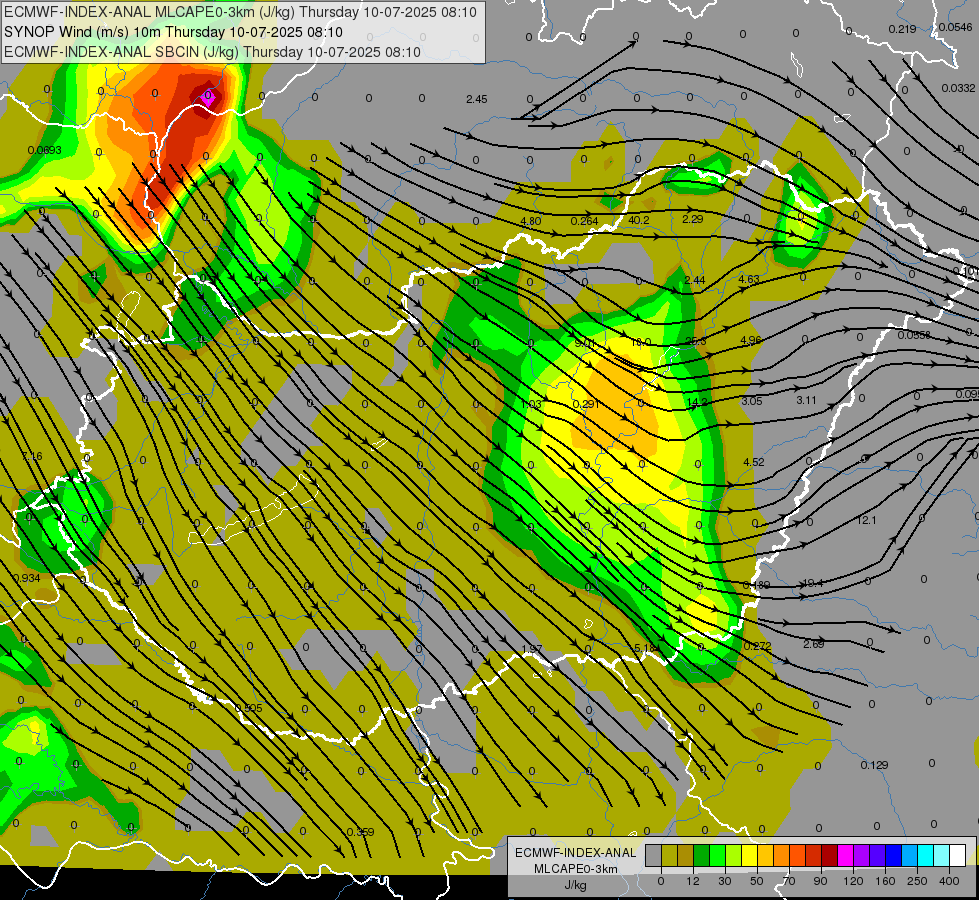This screenshot has height=900, width=979.
Task: Click the legend tick label 70
Action: click(x=789, y=881)
